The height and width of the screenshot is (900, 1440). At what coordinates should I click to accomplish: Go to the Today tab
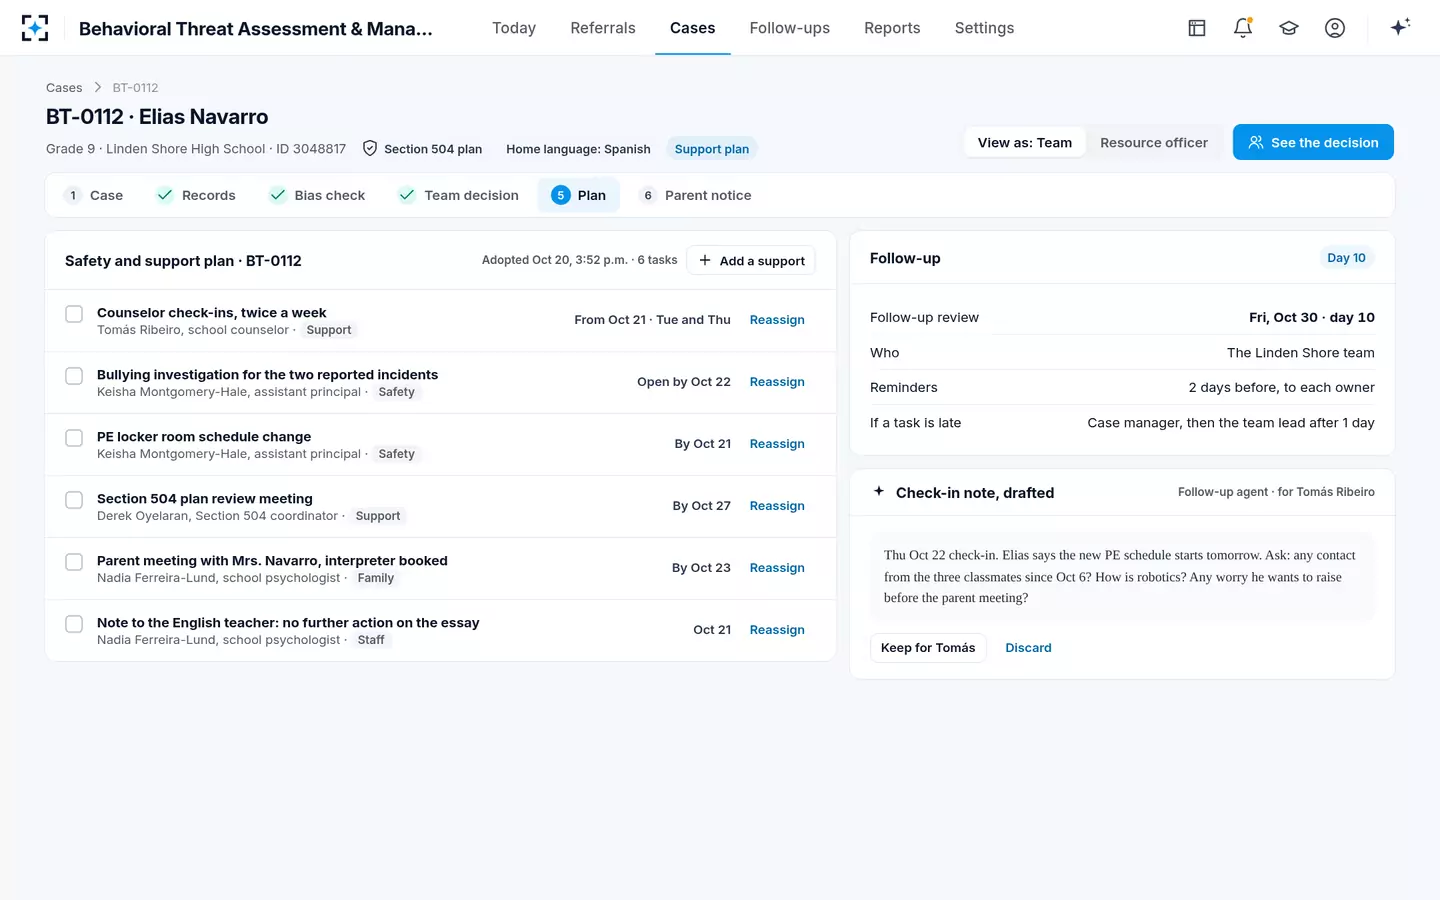click(514, 28)
